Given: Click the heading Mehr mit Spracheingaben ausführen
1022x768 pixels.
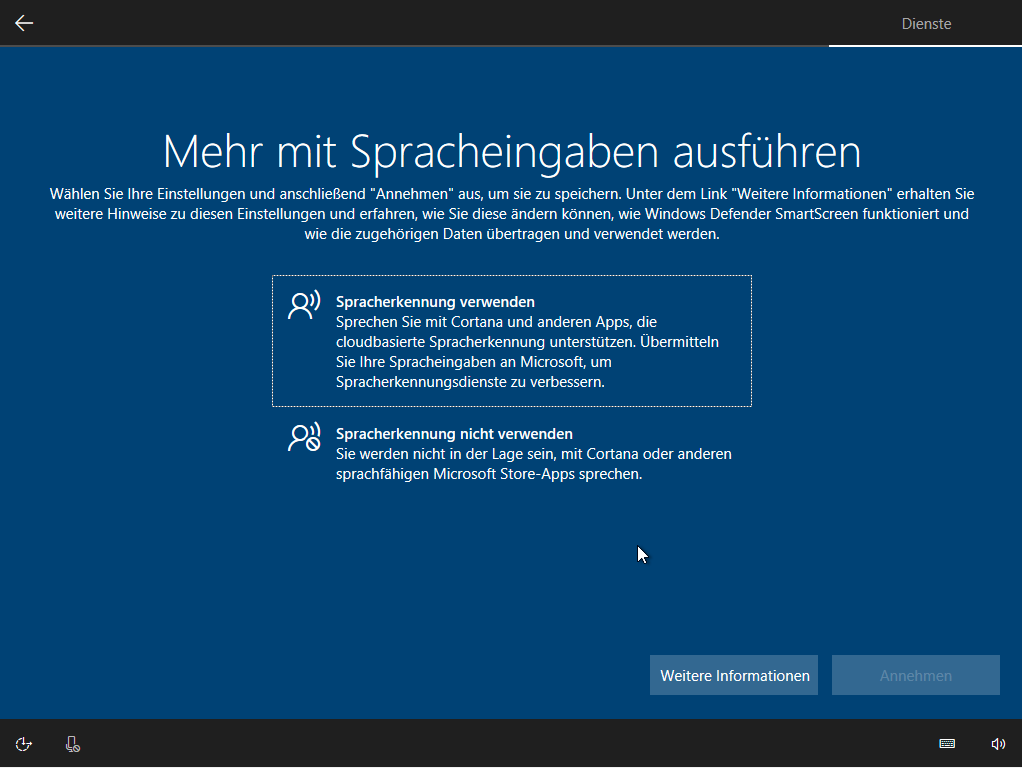Looking at the screenshot, I should [x=512, y=152].
